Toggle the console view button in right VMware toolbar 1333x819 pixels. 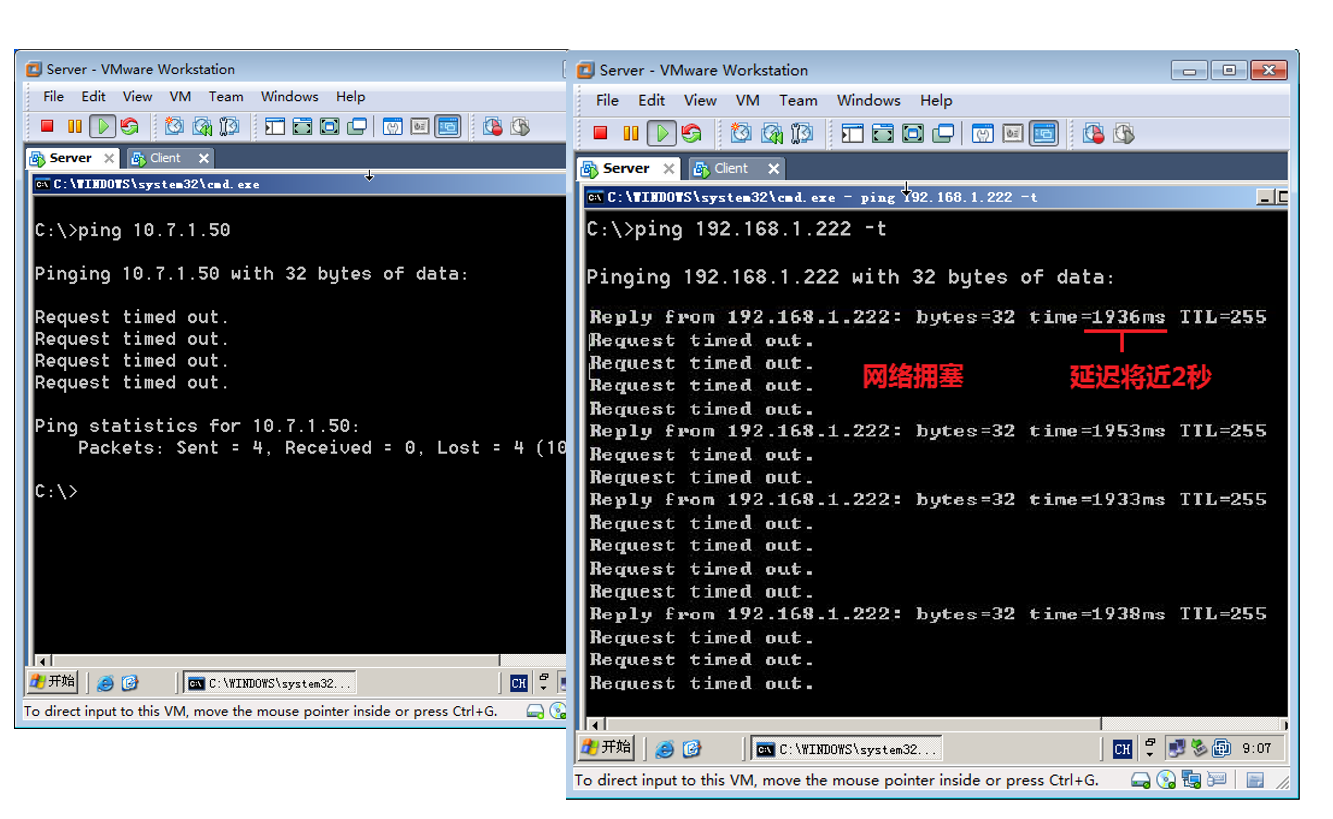pyautogui.click(x=1044, y=133)
